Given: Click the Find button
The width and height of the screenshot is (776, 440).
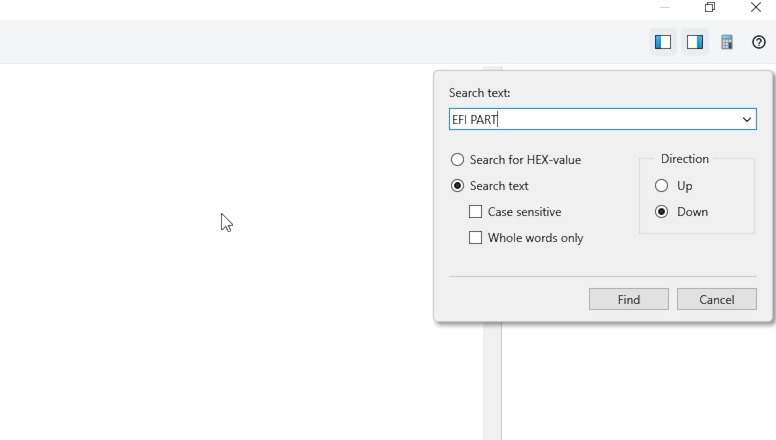Looking at the screenshot, I should point(629,299).
